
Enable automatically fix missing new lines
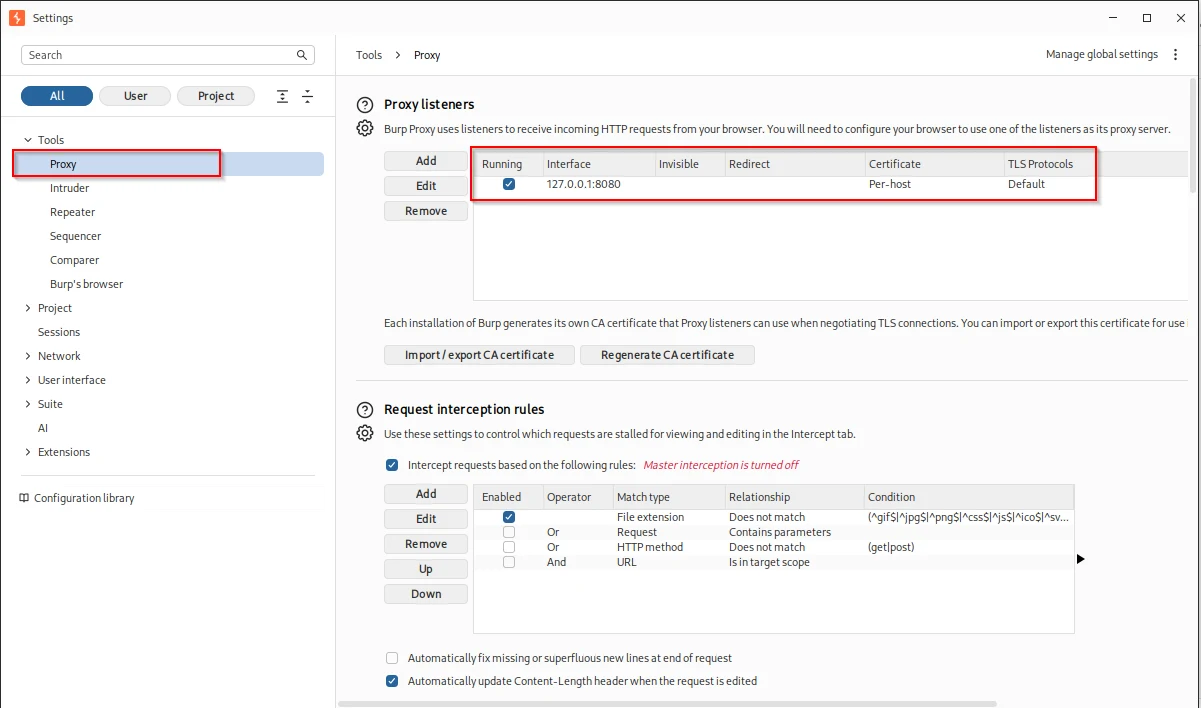[x=392, y=658]
